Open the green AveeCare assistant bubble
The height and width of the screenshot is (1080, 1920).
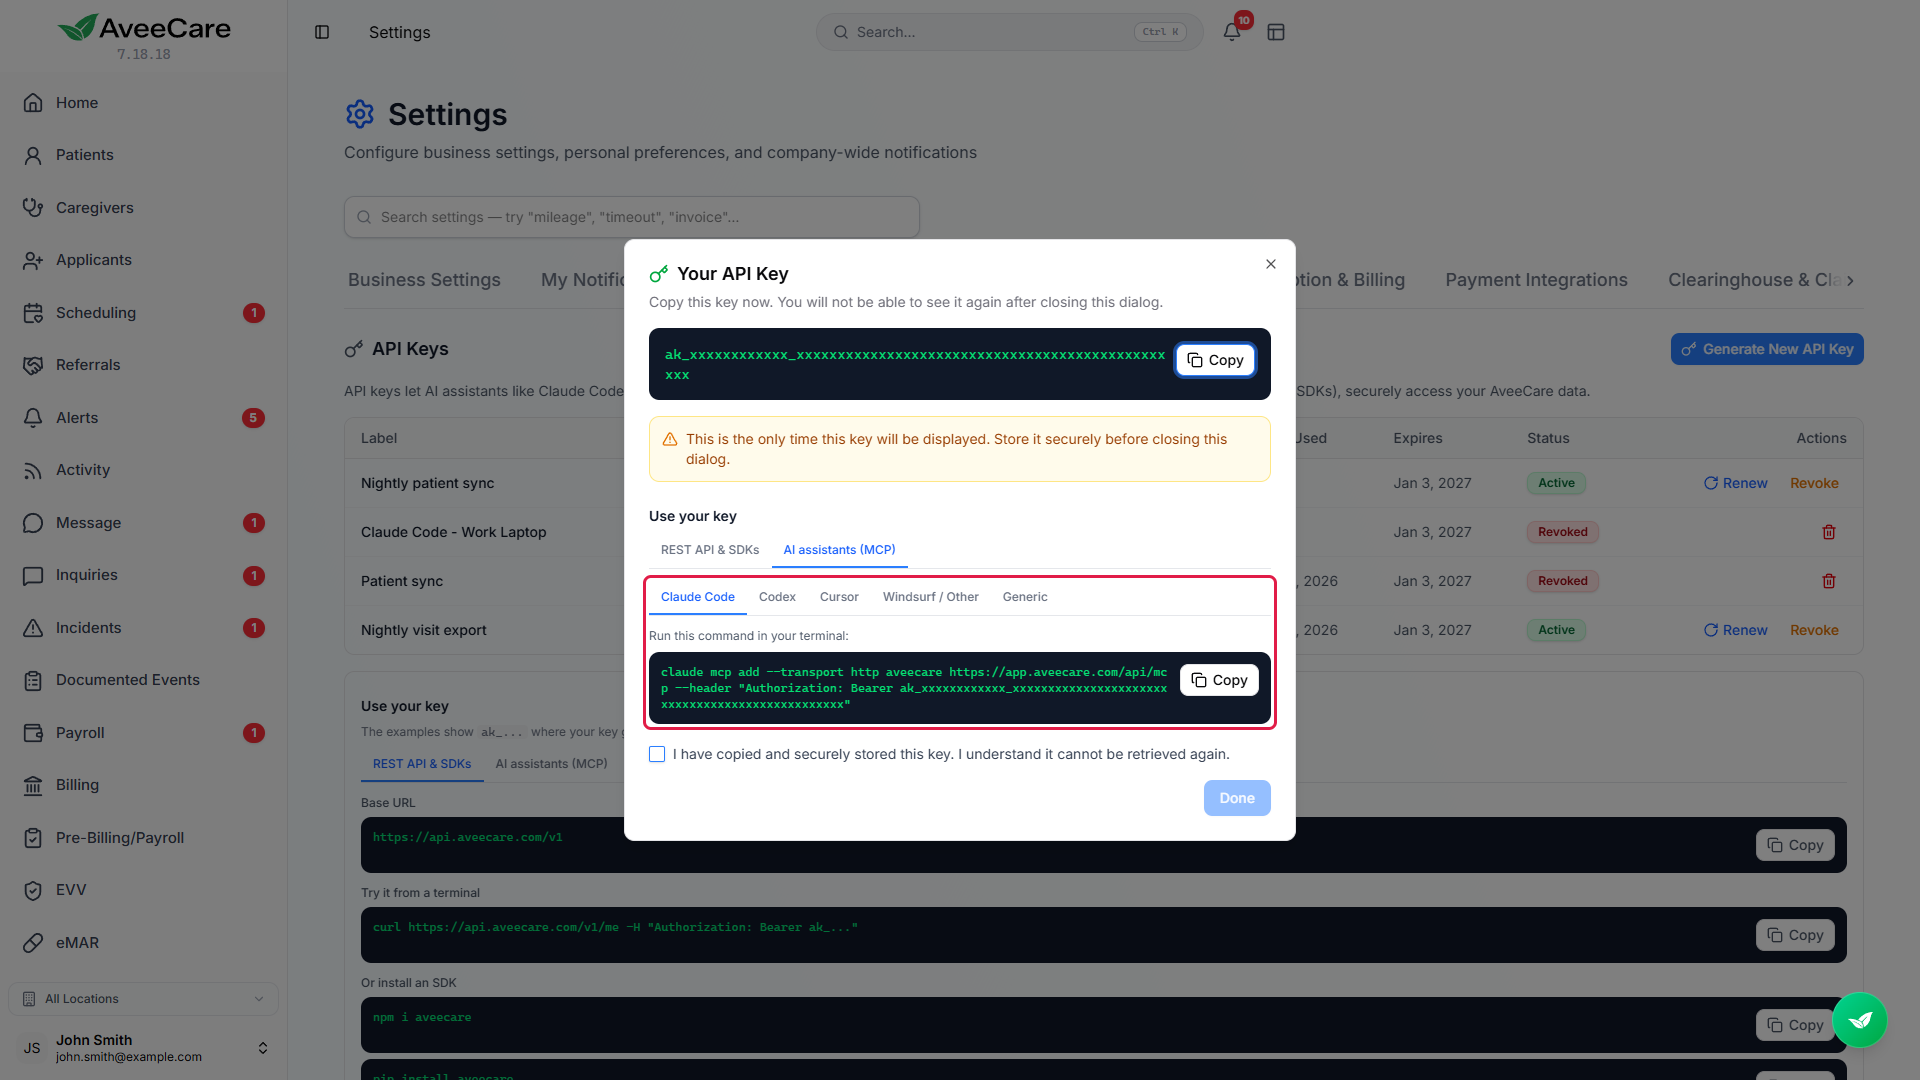1859,1019
